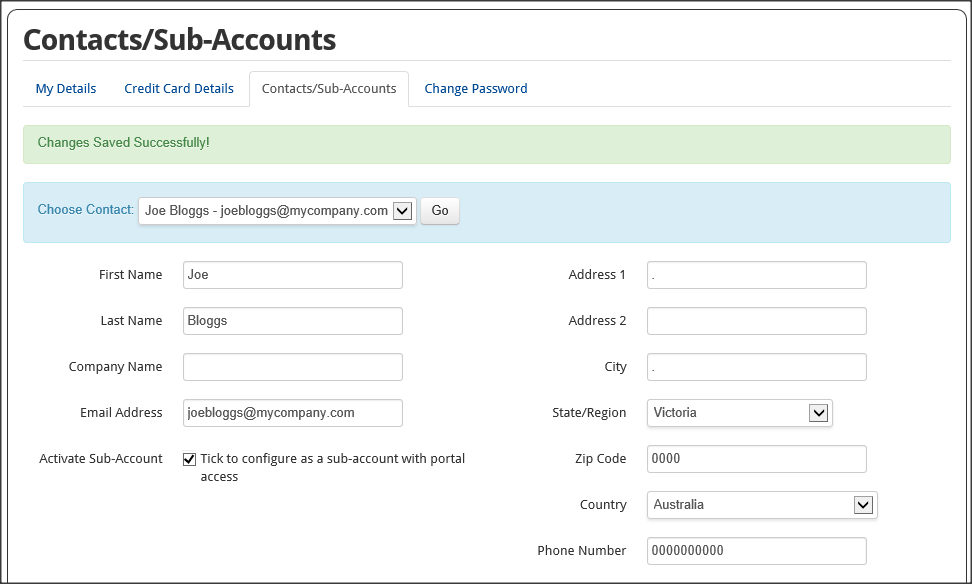972x584 pixels.
Task: Select the Zip Code field
Action: (757, 459)
